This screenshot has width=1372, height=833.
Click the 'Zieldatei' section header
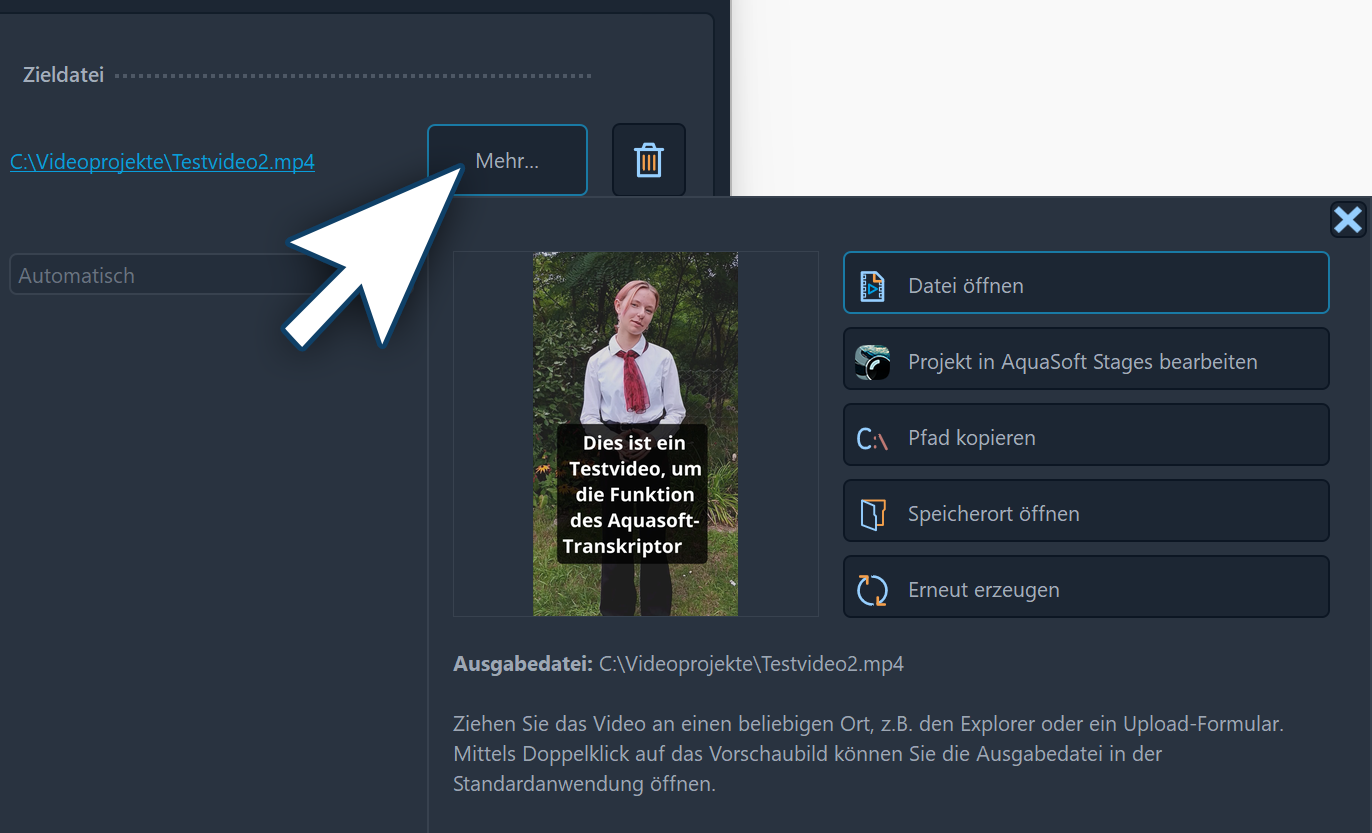[62, 74]
